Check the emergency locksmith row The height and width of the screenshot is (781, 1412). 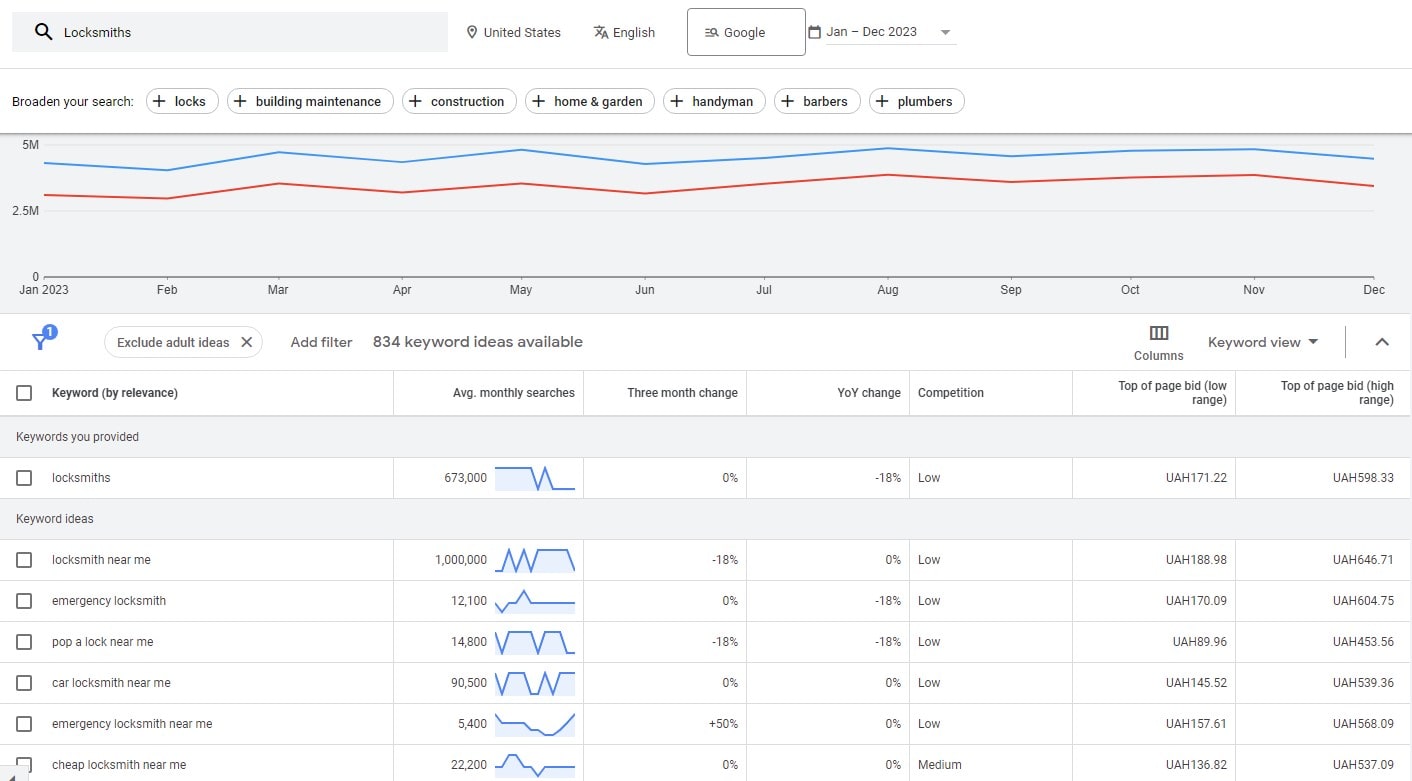coord(24,601)
